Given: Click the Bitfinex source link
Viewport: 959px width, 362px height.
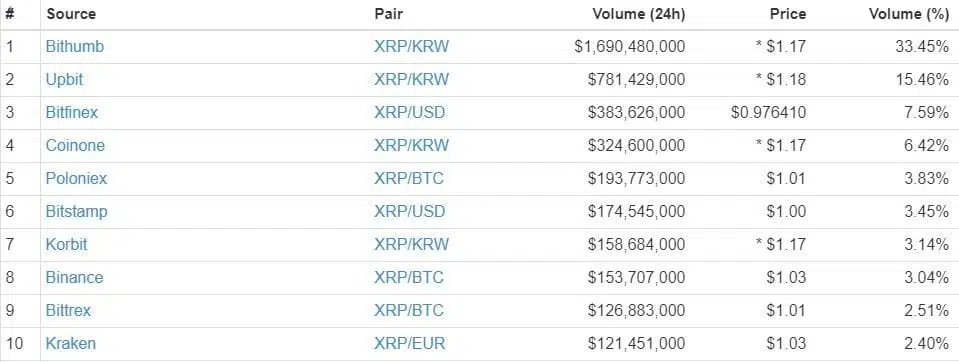Looking at the screenshot, I should click(x=72, y=113).
